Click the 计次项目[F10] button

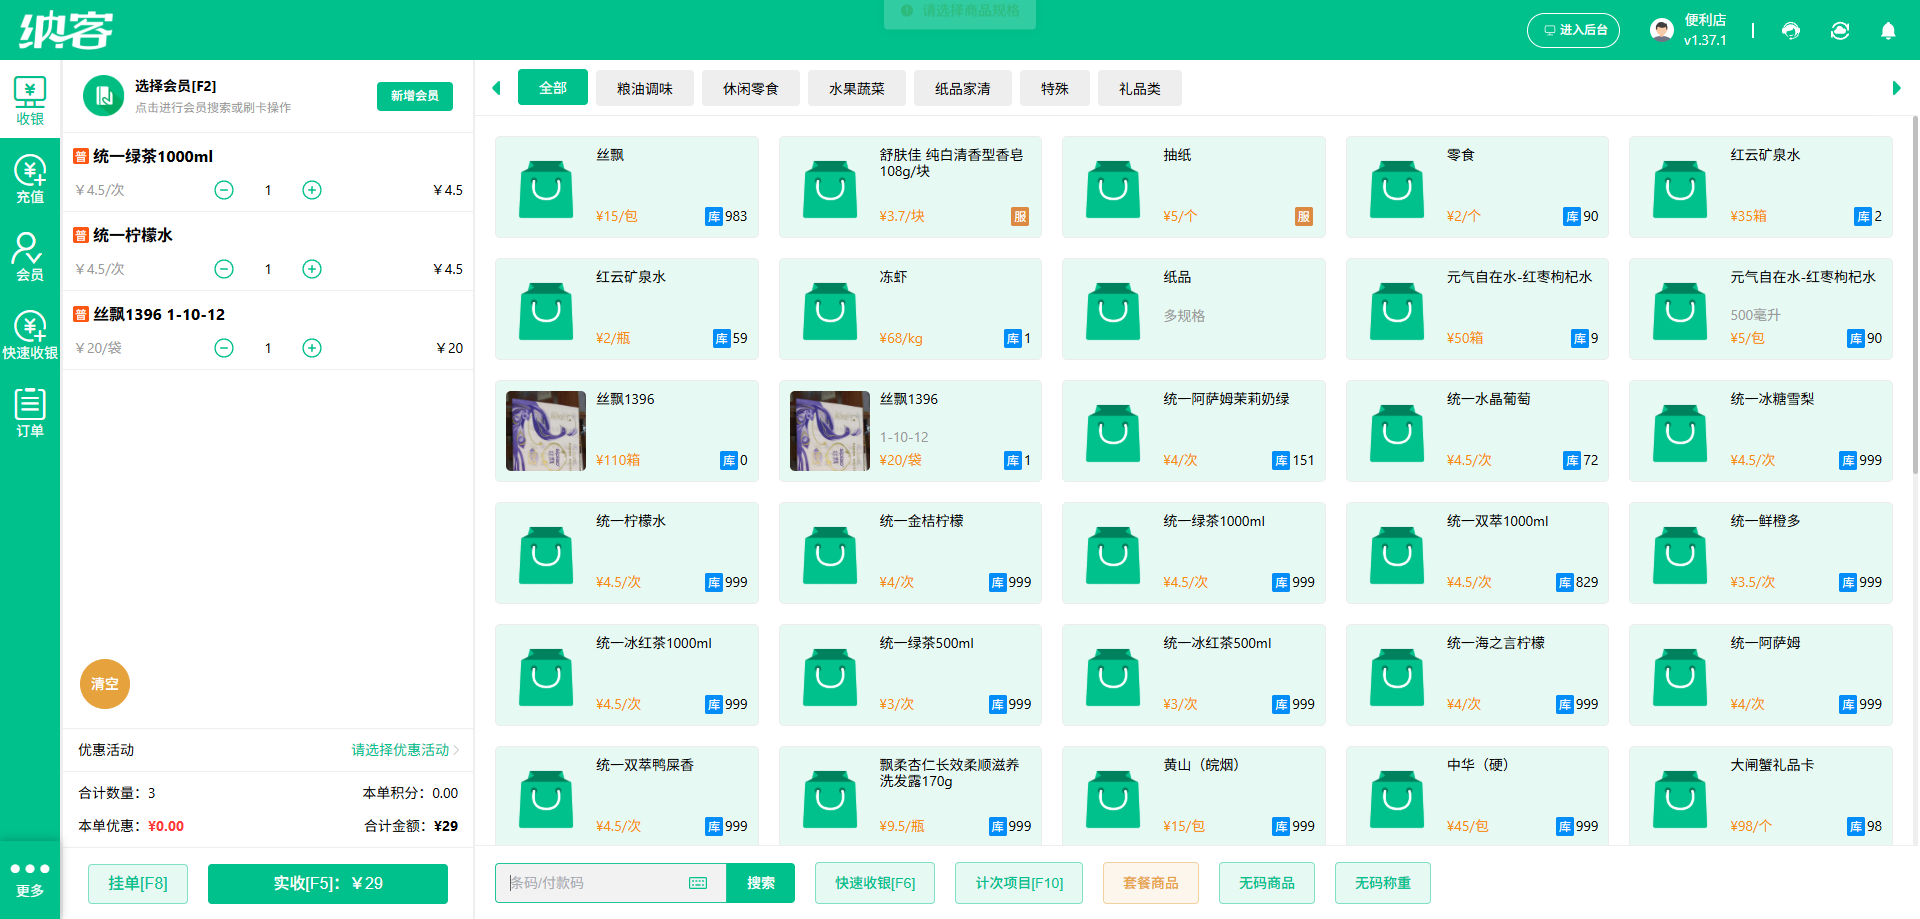pos(1019,883)
